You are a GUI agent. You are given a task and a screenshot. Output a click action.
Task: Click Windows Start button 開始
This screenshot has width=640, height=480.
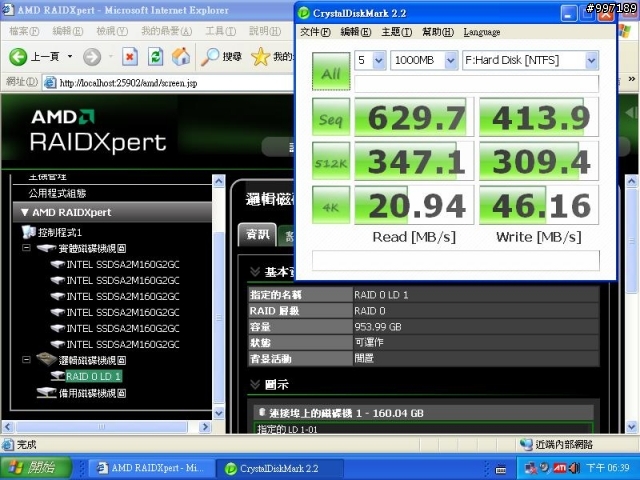tap(36, 468)
